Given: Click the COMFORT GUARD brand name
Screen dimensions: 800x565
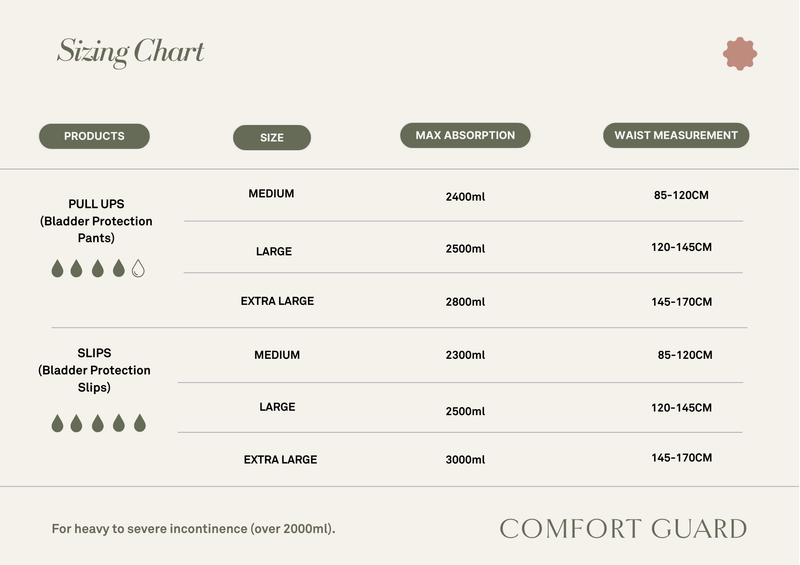Looking at the screenshot, I should click(623, 528).
